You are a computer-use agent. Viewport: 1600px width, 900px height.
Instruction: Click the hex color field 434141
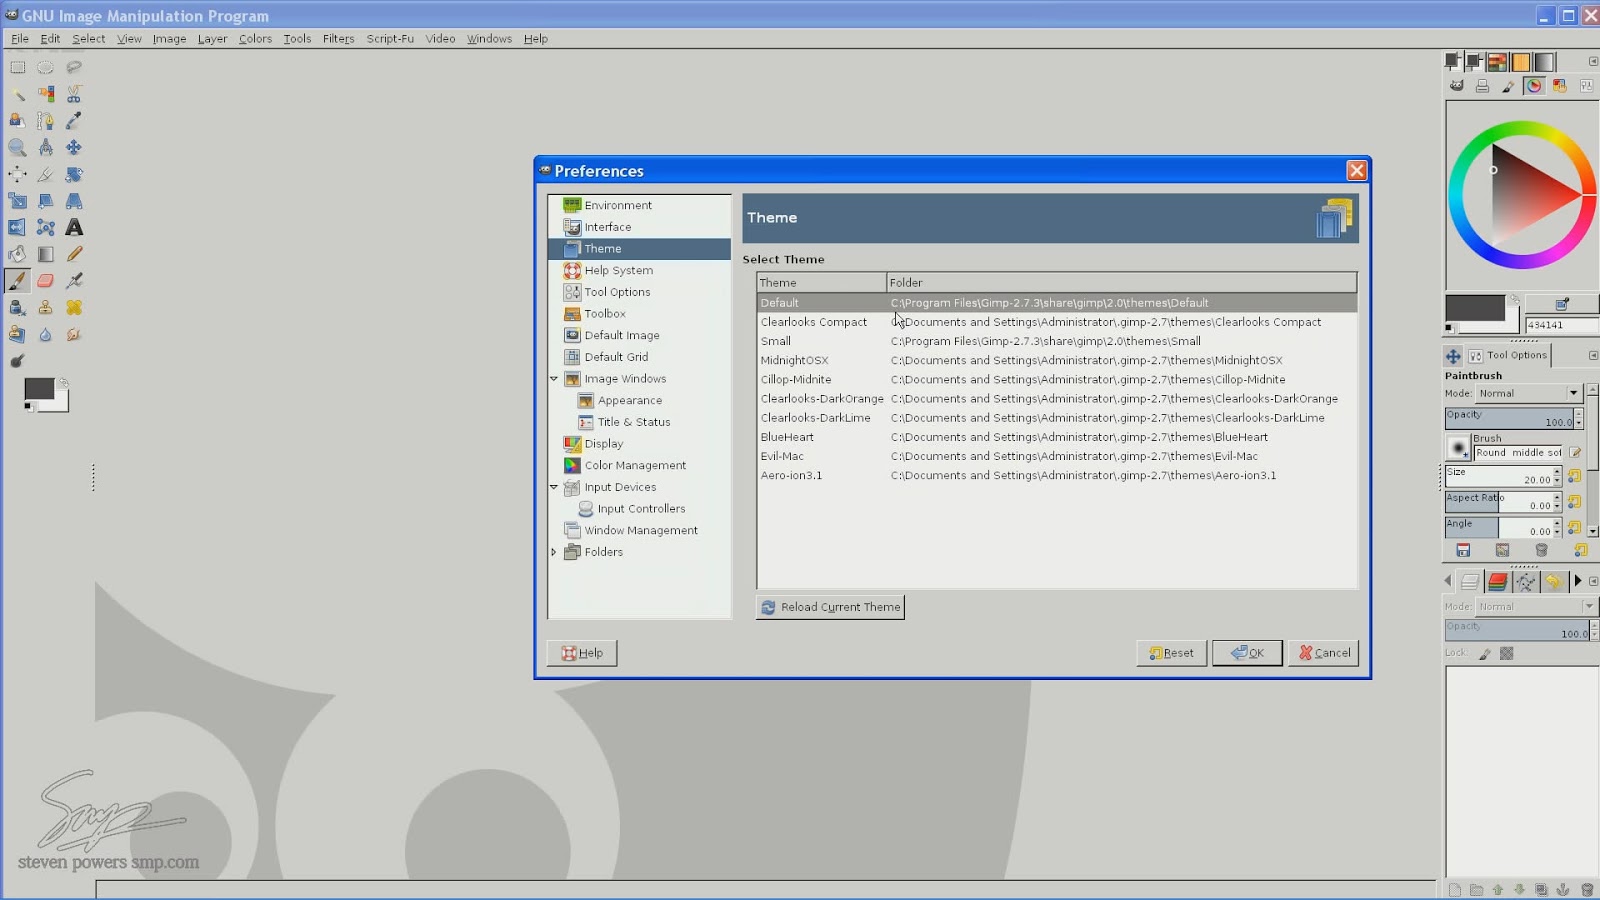(1560, 325)
